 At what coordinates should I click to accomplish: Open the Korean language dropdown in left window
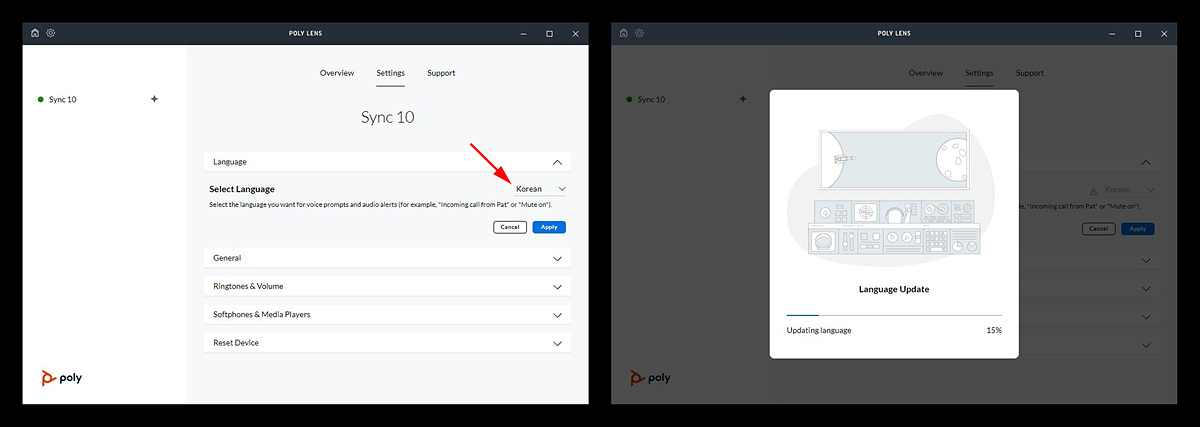pos(541,188)
